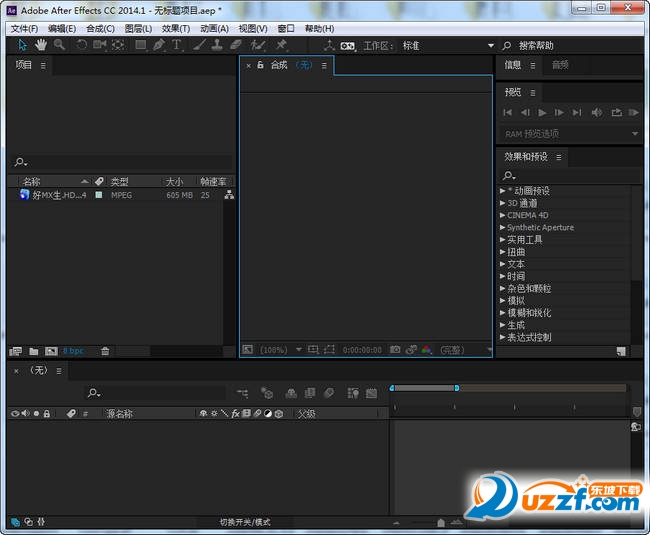This screenshot has width=650, height=535.
Task: Switch to the 音频 panel tab
Action: 560,65
